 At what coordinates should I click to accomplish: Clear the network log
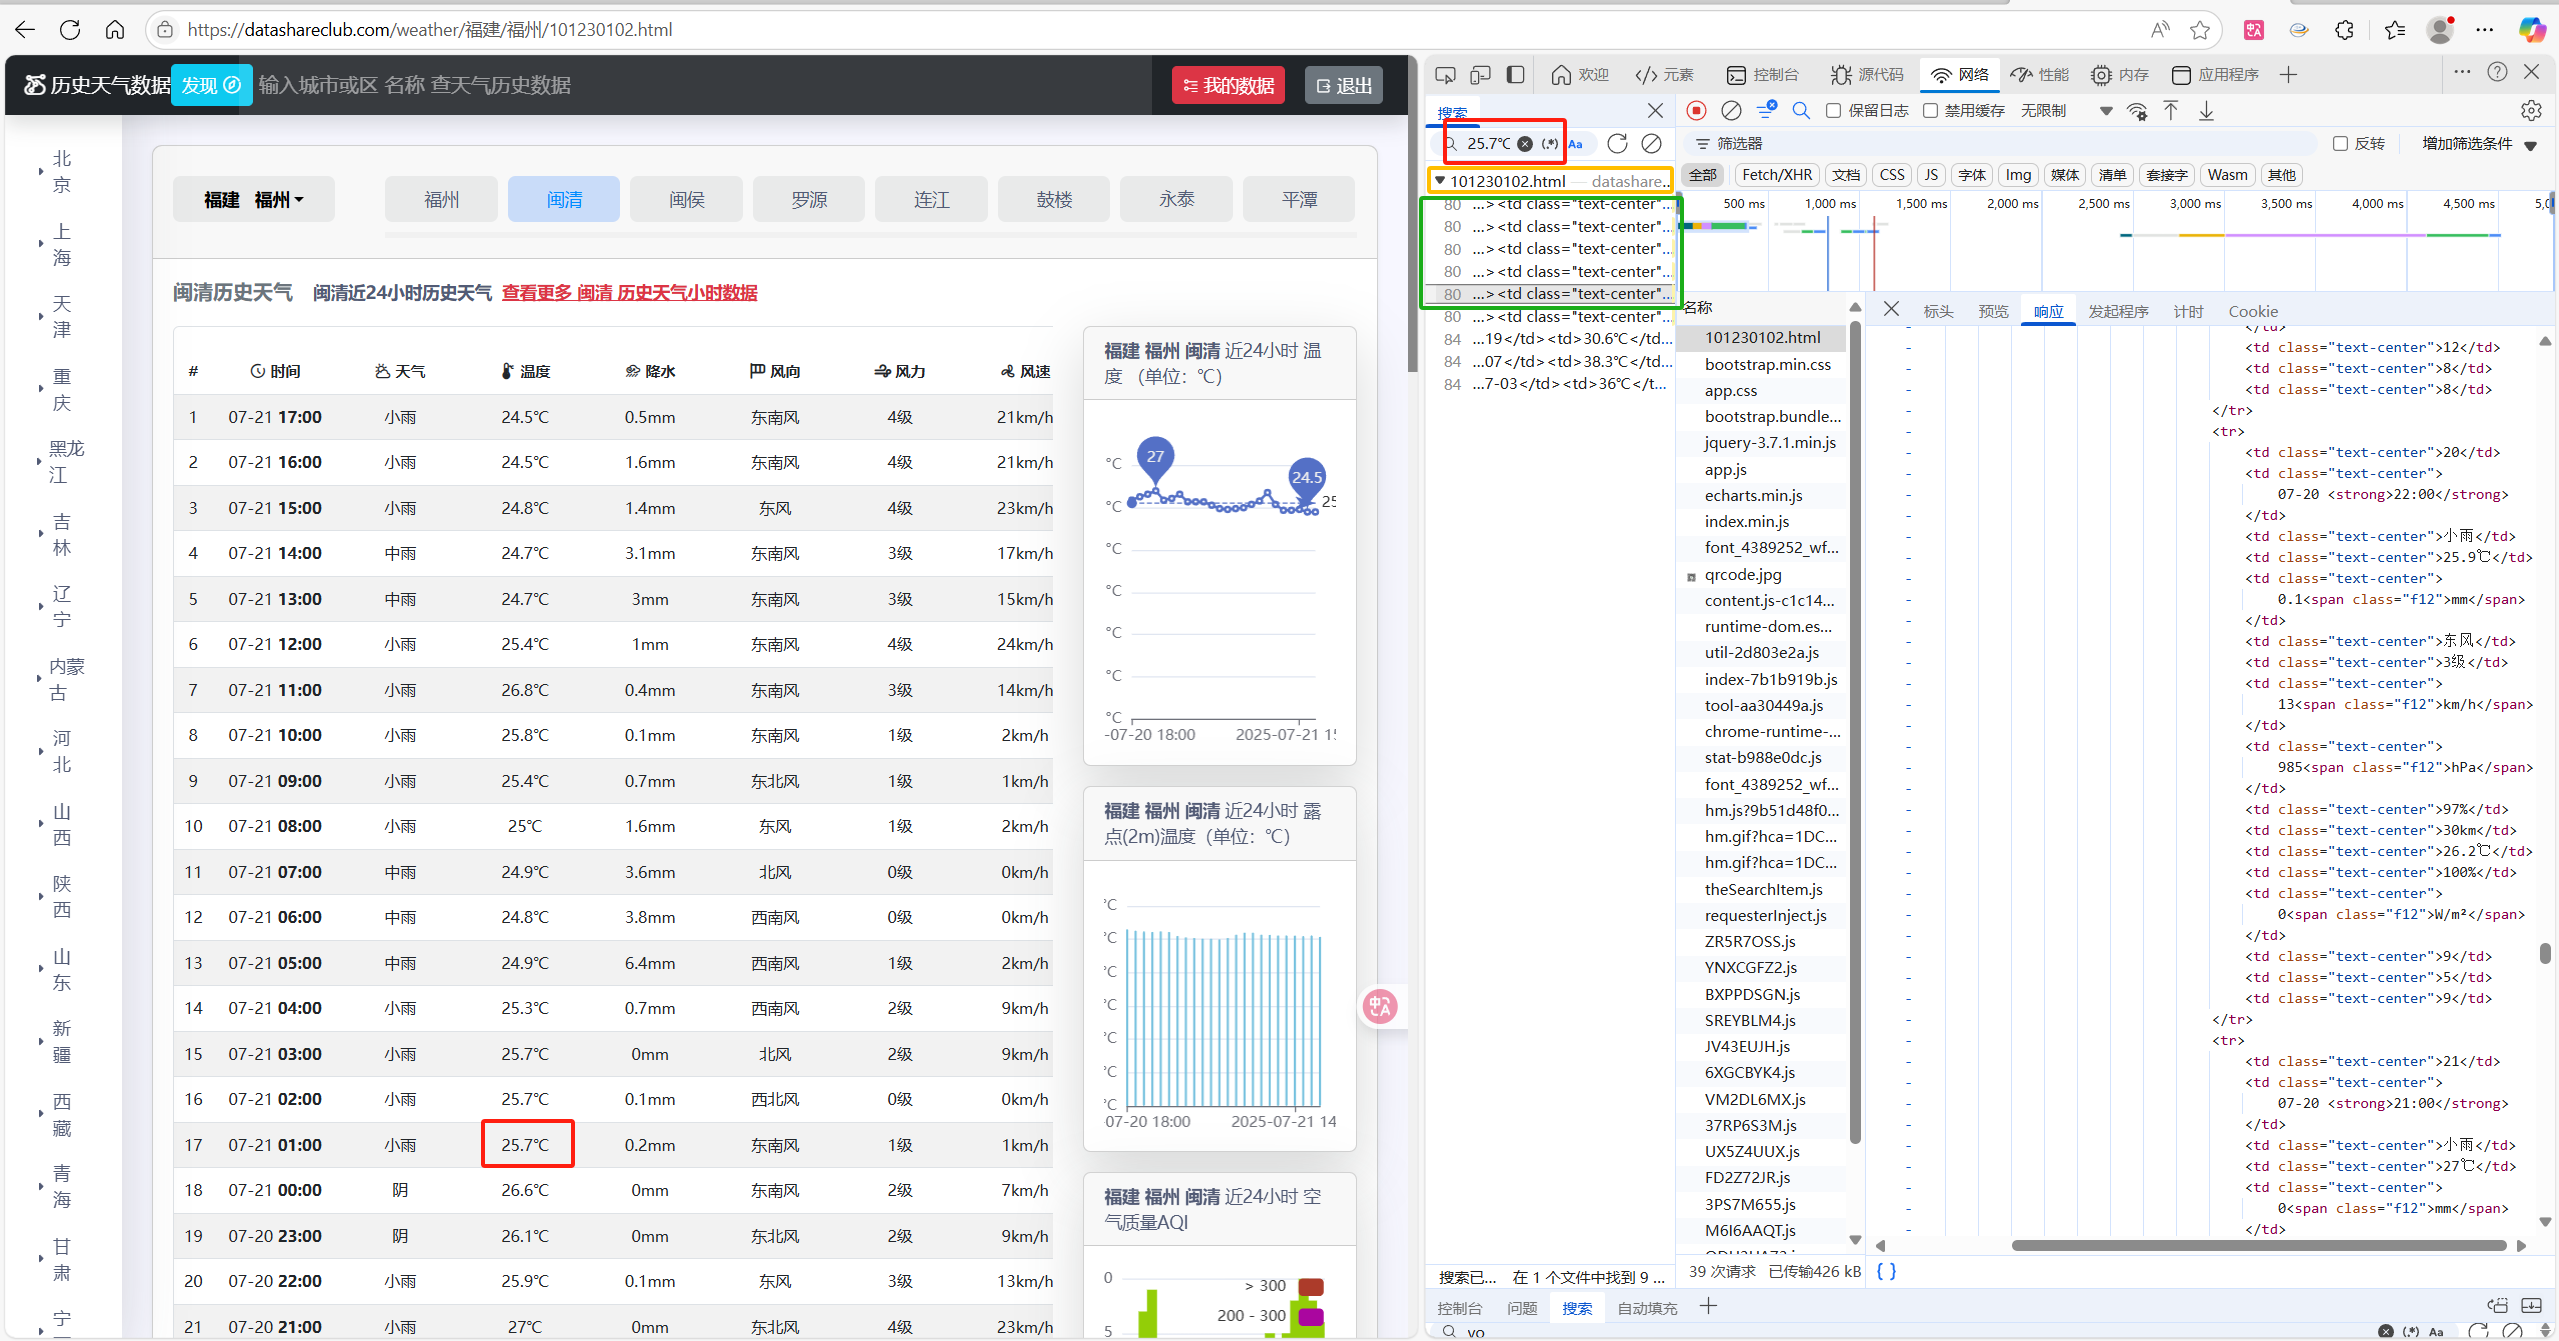(x=1731, y=110)
